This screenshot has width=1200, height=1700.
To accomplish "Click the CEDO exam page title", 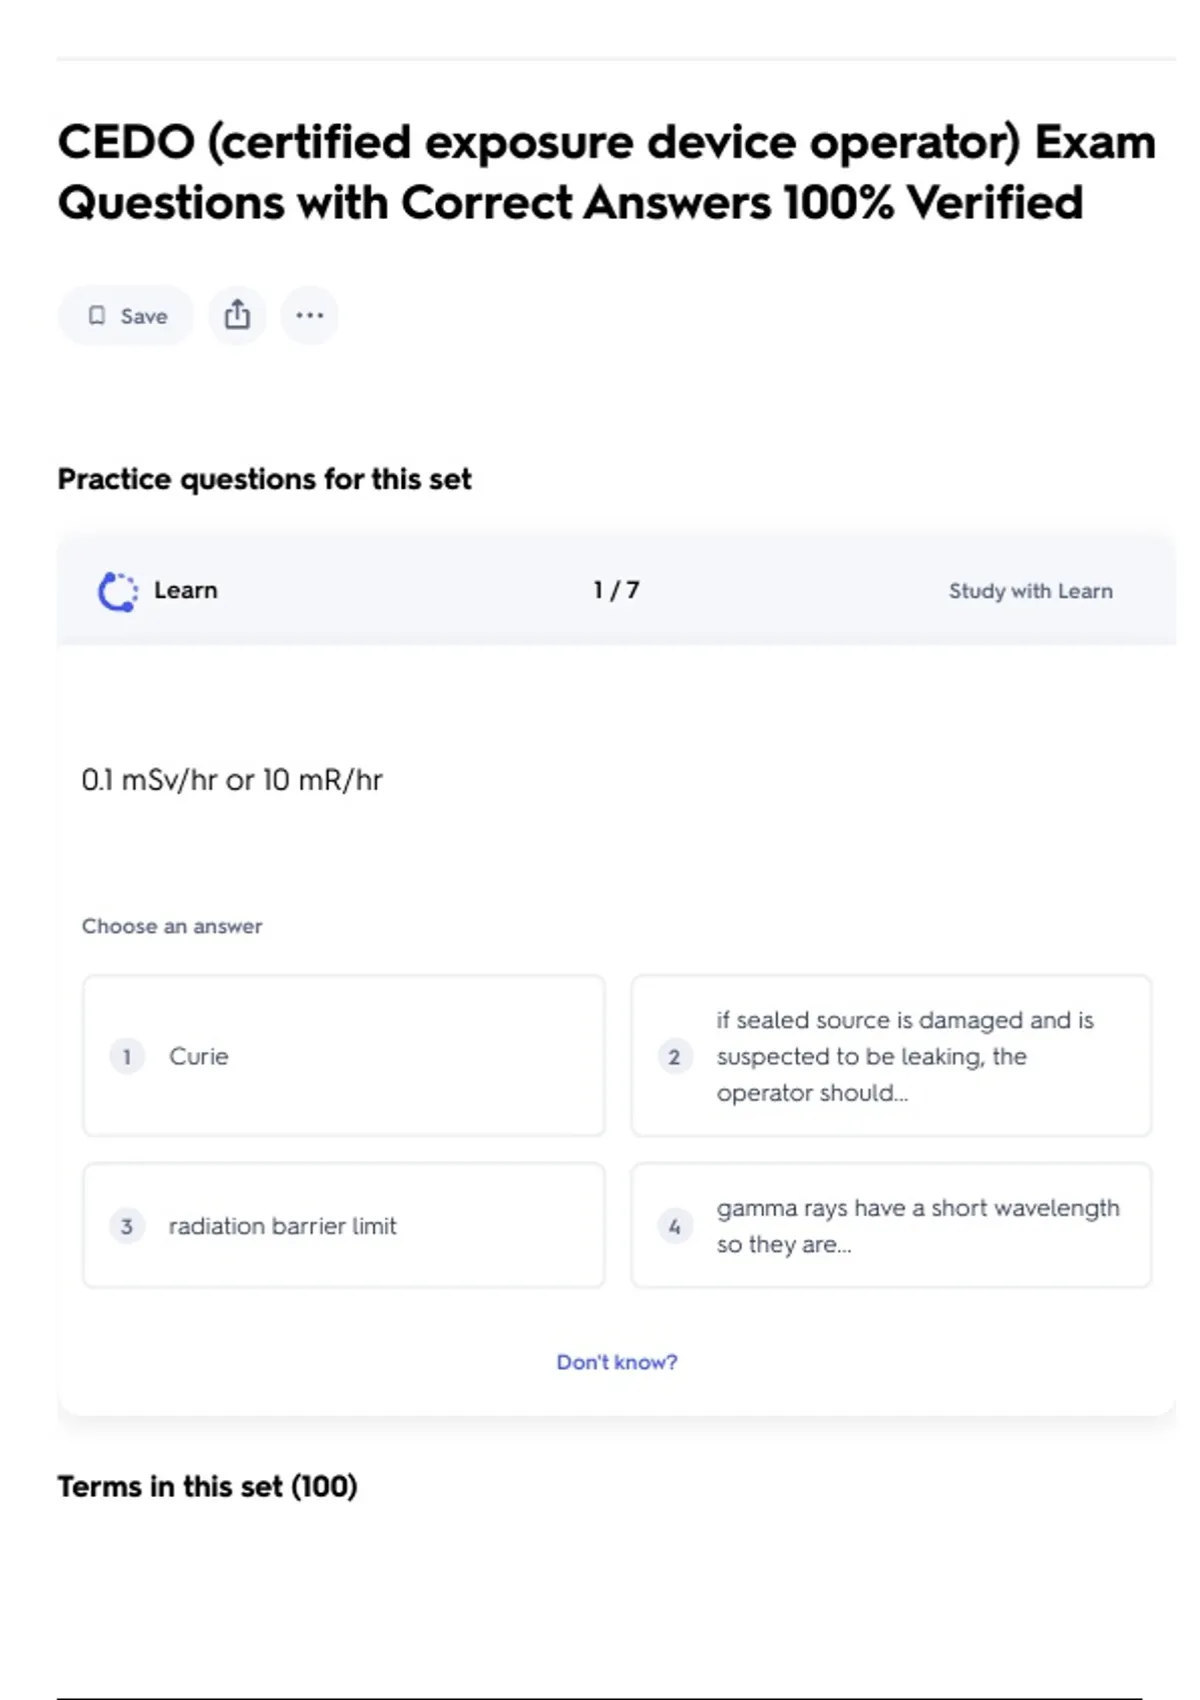I will tap(606, 172).
